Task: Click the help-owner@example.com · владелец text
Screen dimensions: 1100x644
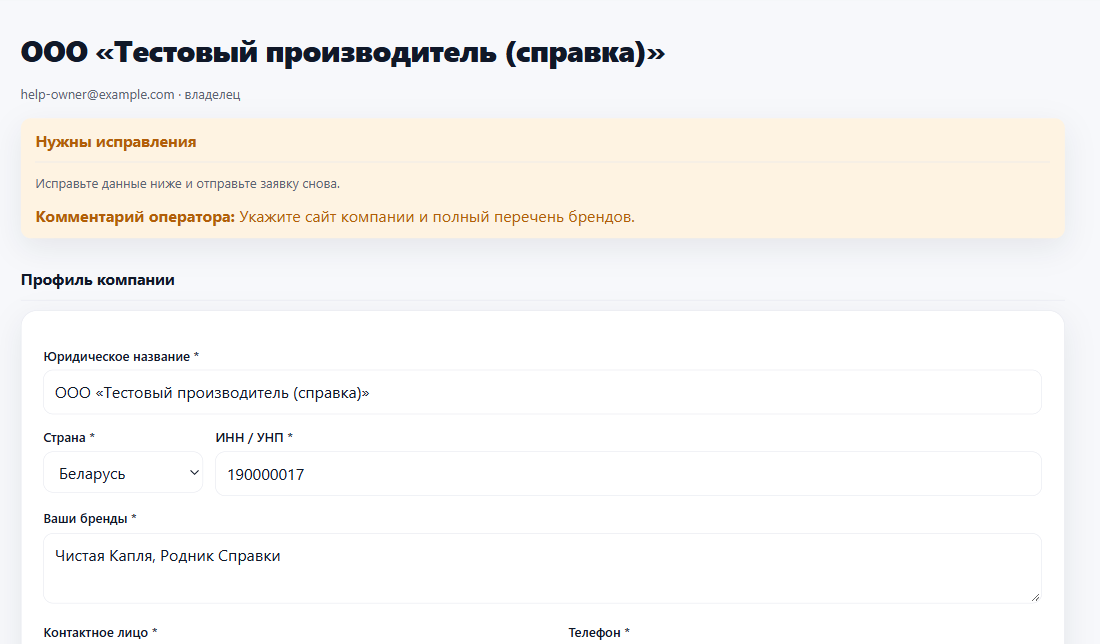Action: (130, 94)
